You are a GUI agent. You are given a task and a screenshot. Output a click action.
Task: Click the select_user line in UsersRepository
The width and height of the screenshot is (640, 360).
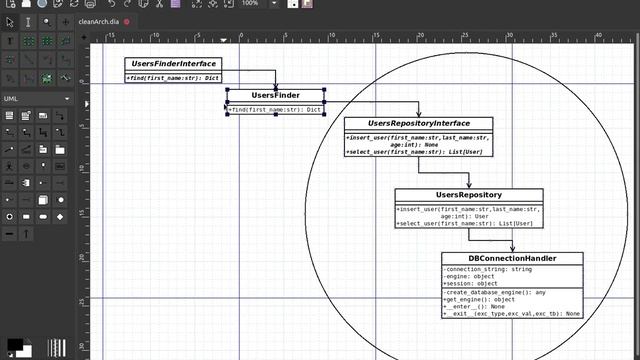point(465,224)
